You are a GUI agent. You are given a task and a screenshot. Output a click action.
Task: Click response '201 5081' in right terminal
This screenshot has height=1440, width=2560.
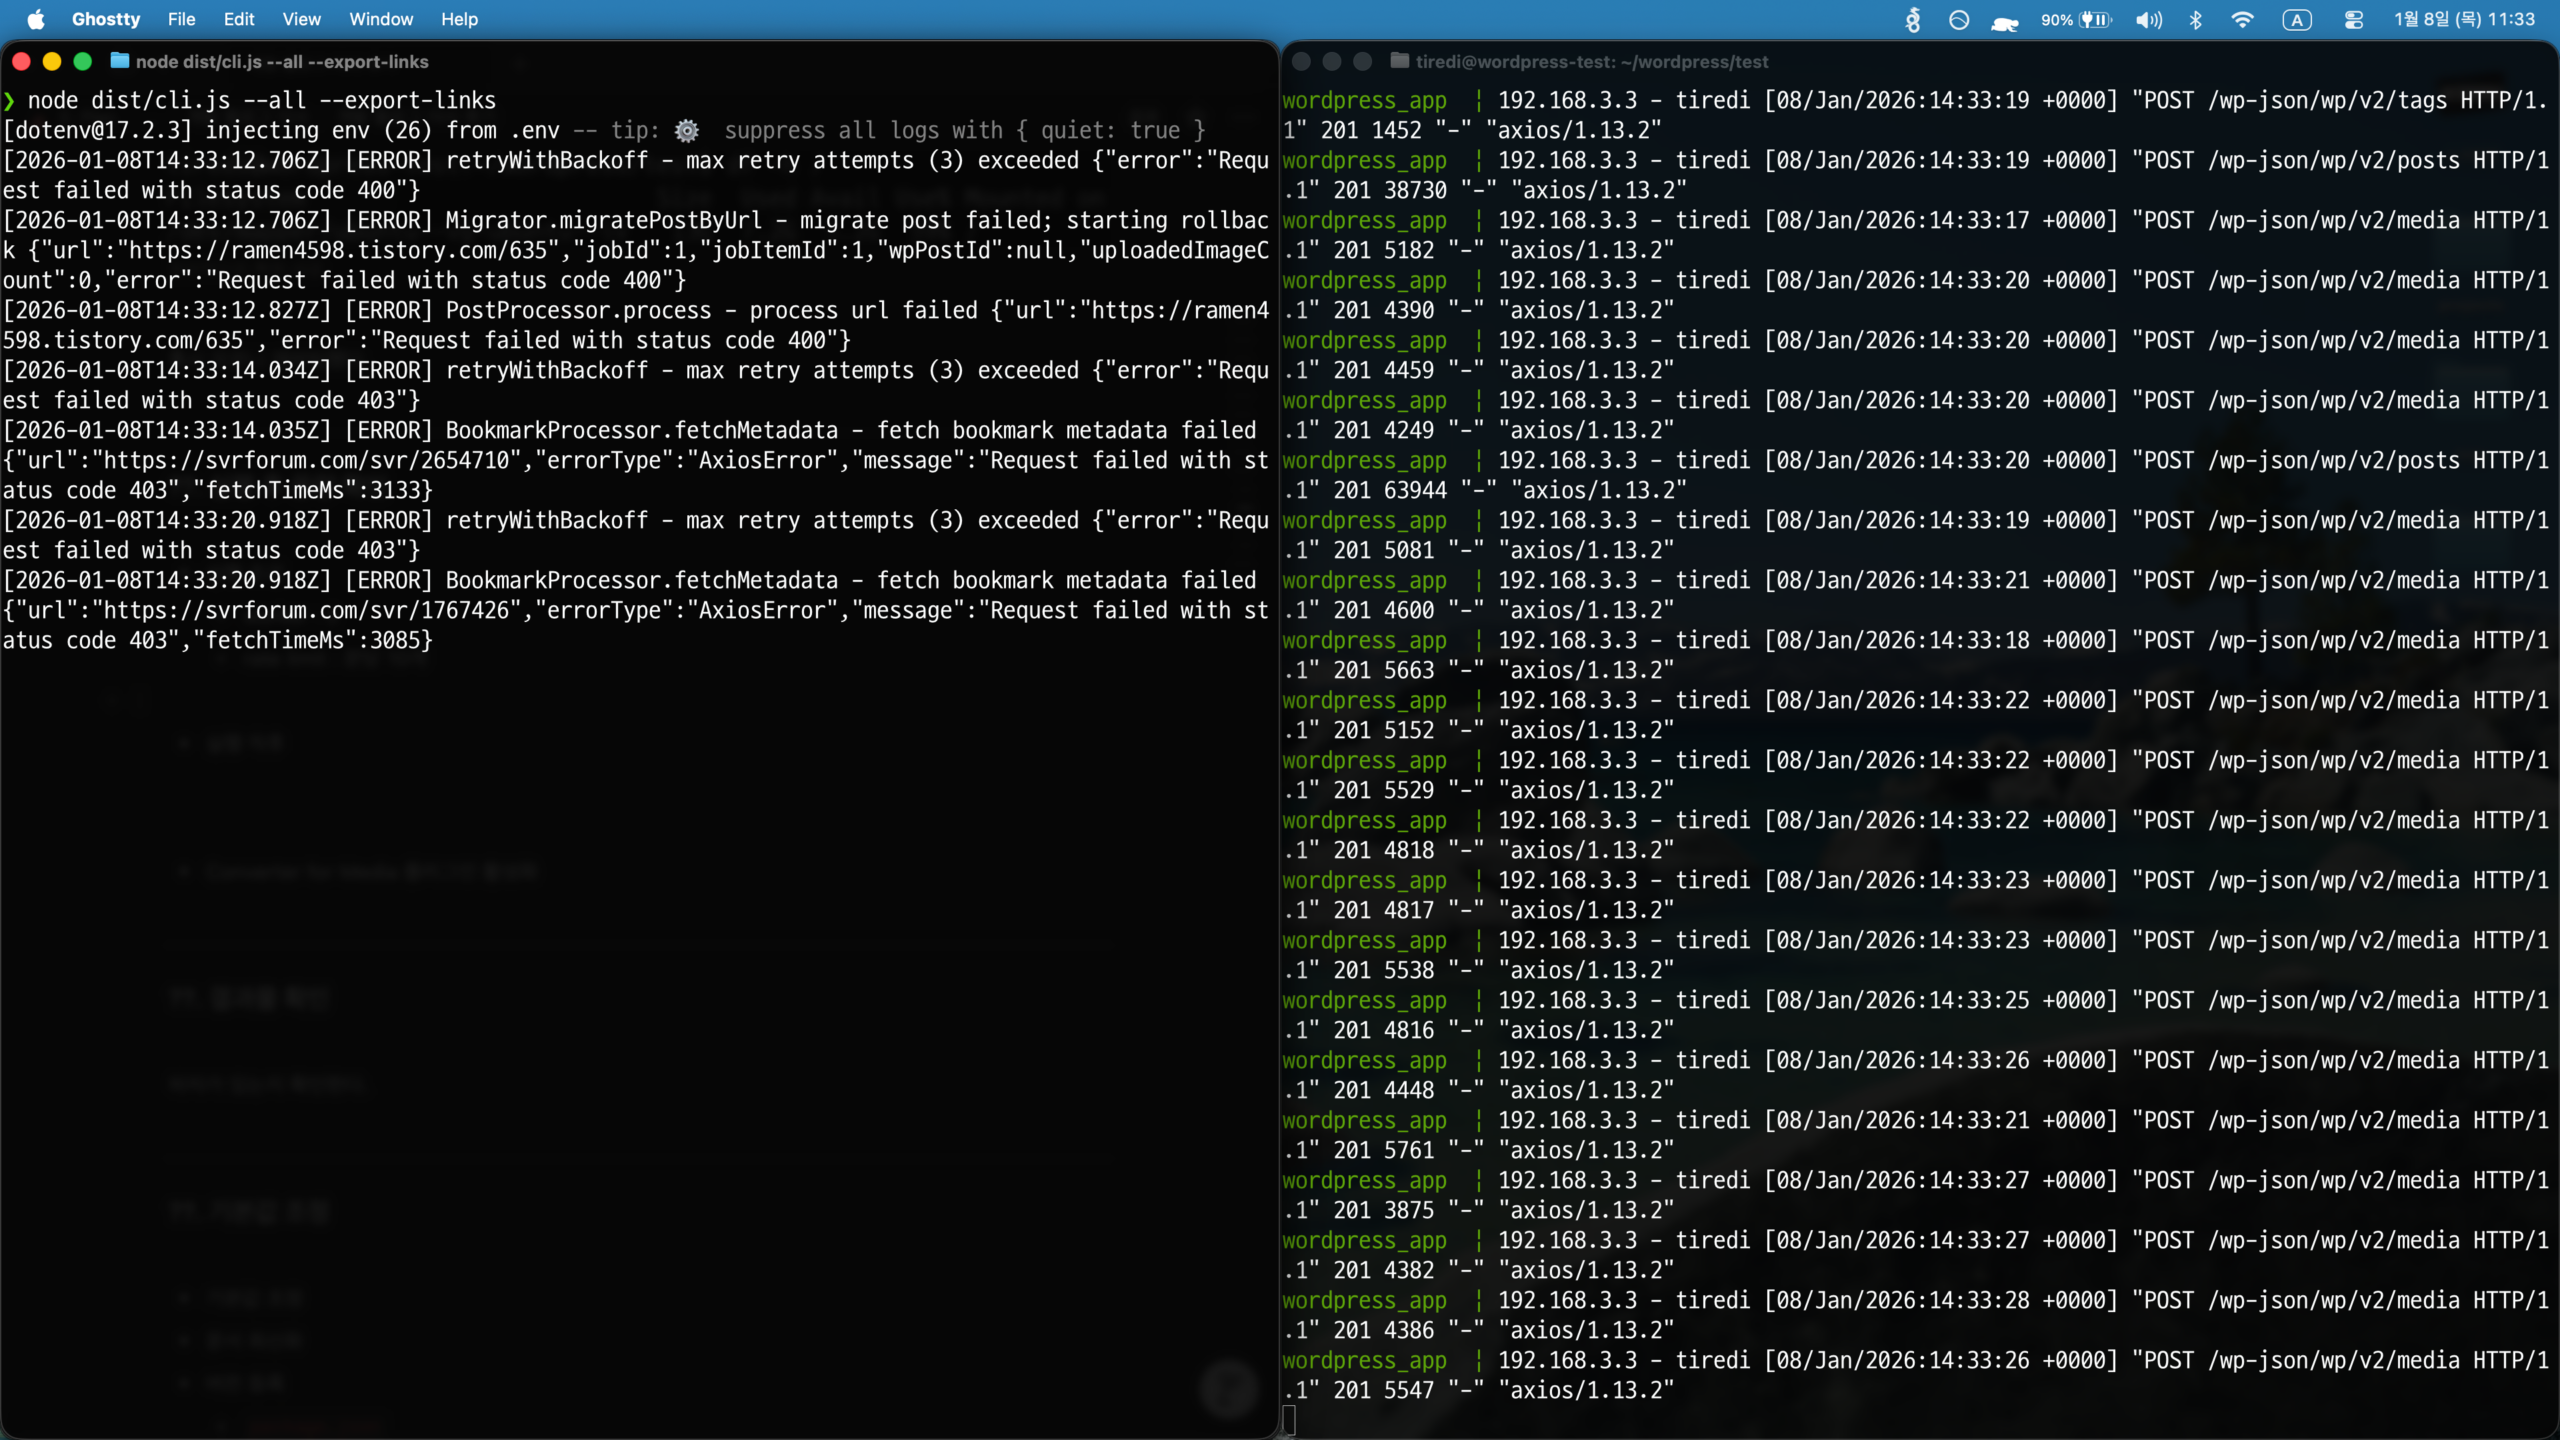[x=1384, y=550]
